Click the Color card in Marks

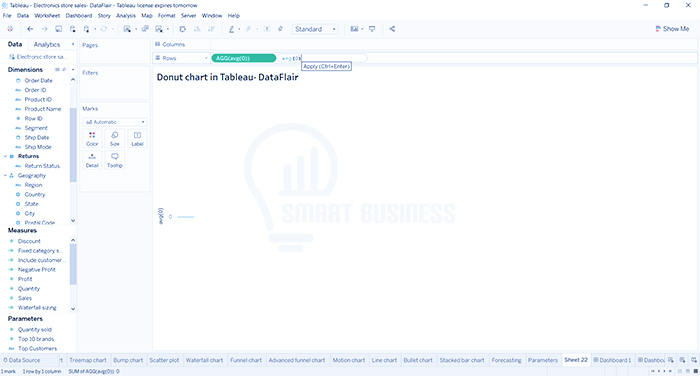coord(92,138)
